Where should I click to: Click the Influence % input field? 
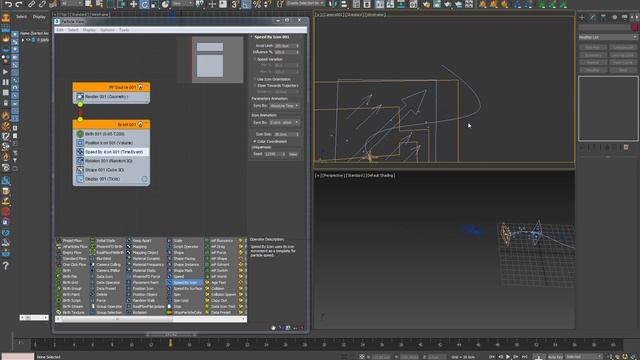coord(287,52)
